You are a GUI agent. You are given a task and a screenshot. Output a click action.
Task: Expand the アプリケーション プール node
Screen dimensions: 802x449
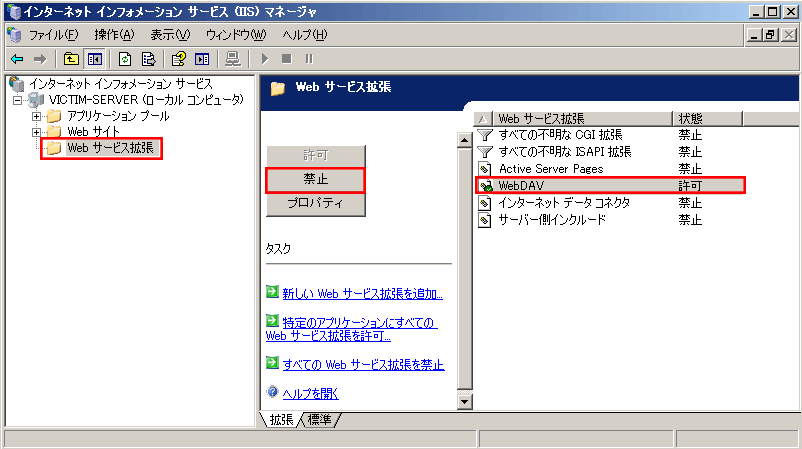[x=36, y=116]
